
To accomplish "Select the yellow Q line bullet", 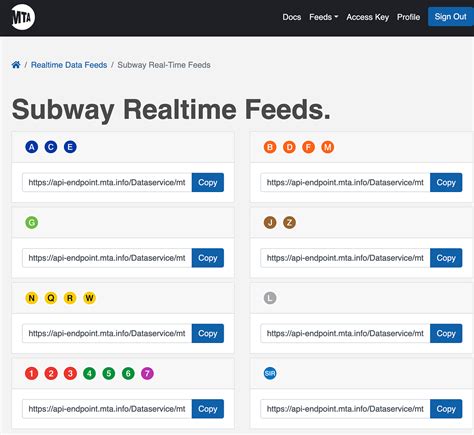I will click(51, 298).
